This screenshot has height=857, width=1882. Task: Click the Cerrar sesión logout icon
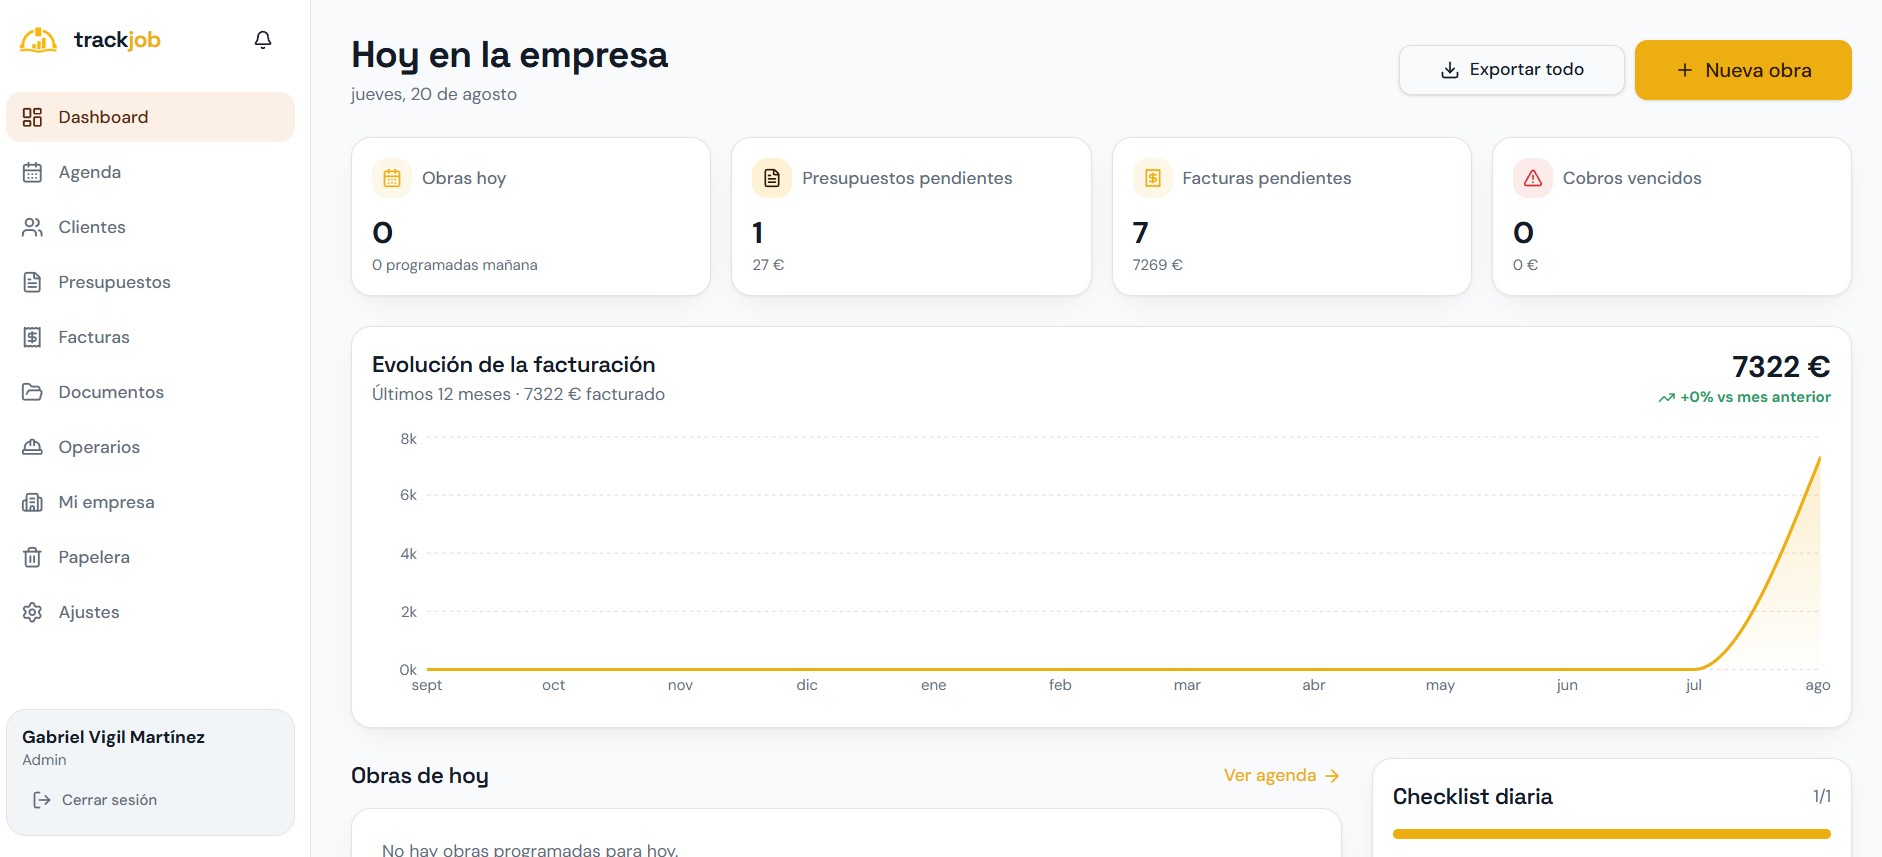coord(42,800)
